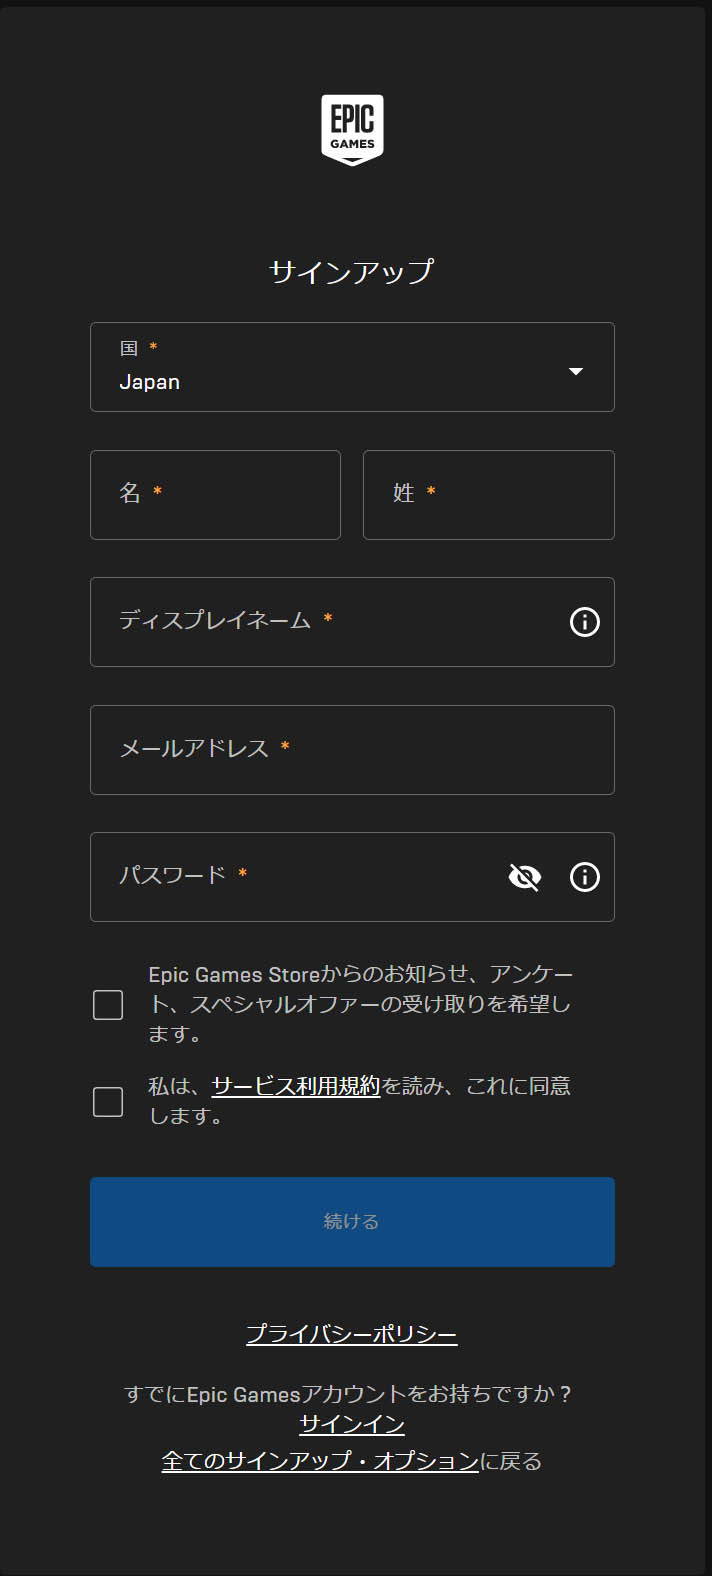Click the last name (姓) field
712x1576 pixels.
point(488,495)
